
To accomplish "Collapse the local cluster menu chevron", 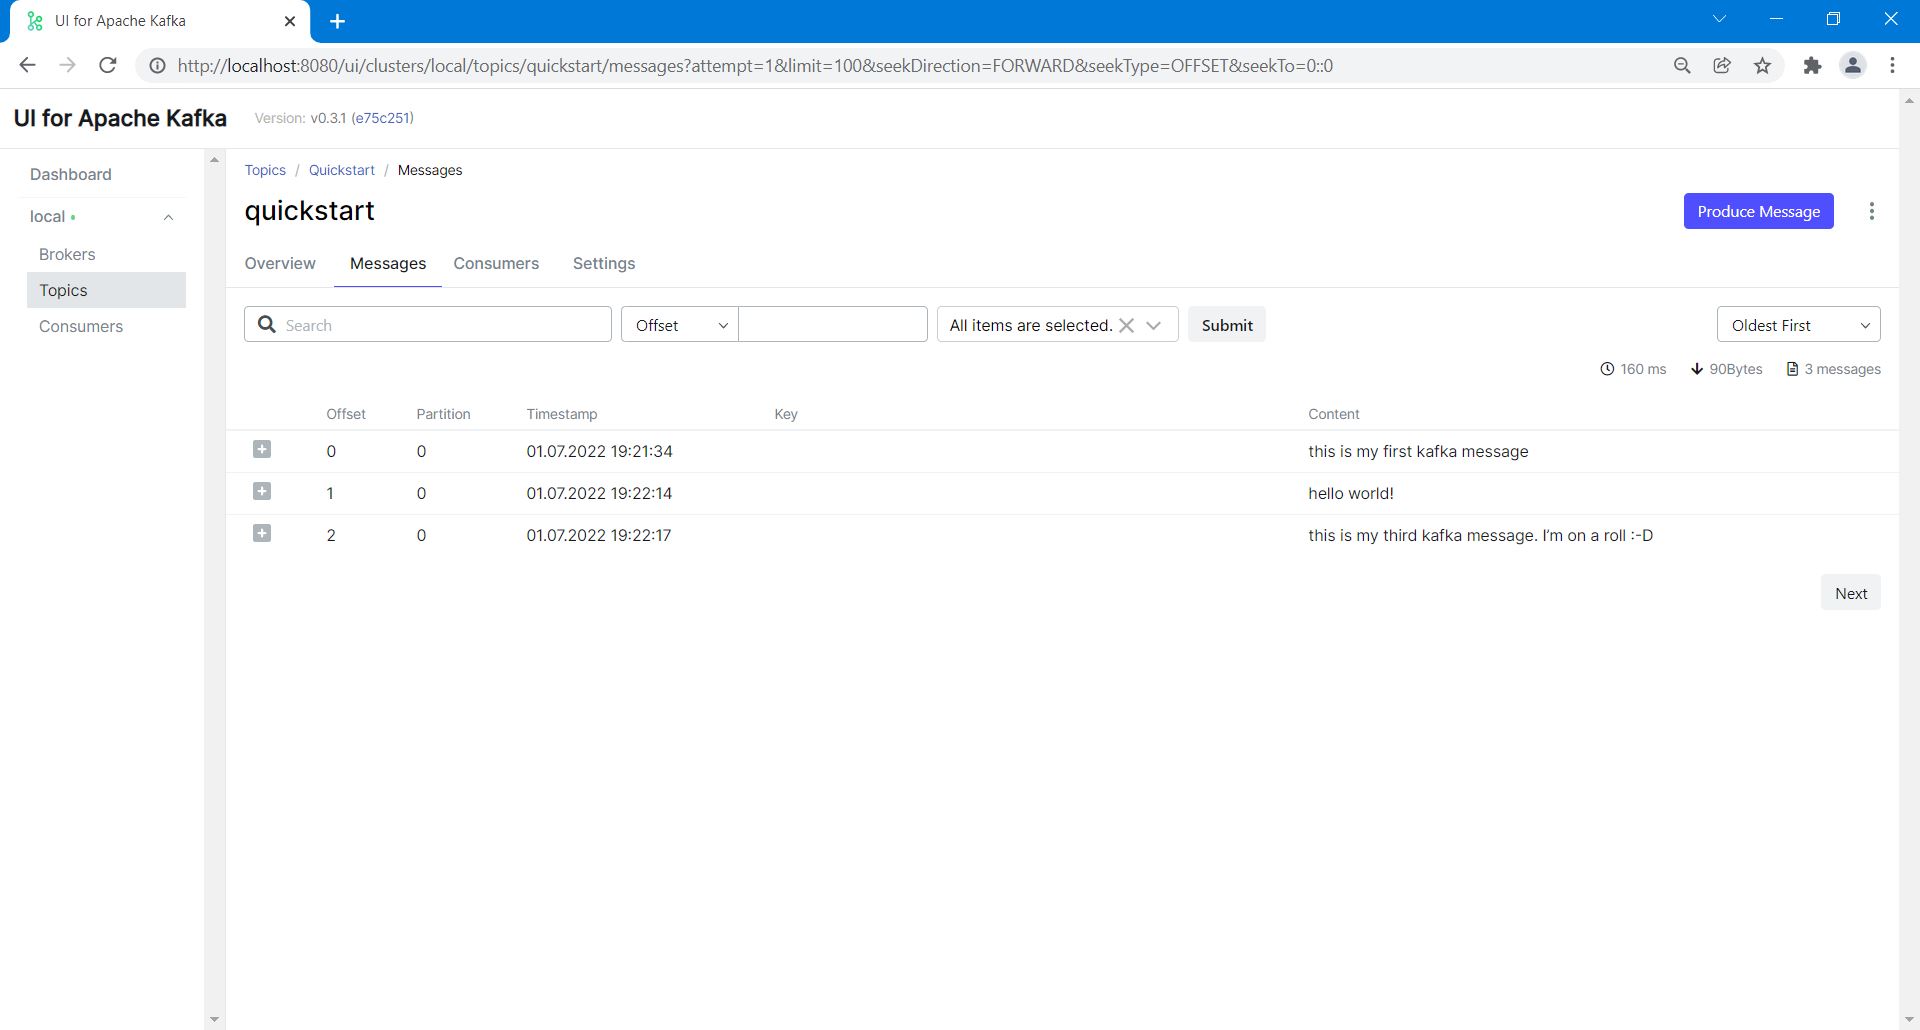I will click(168, 217).
